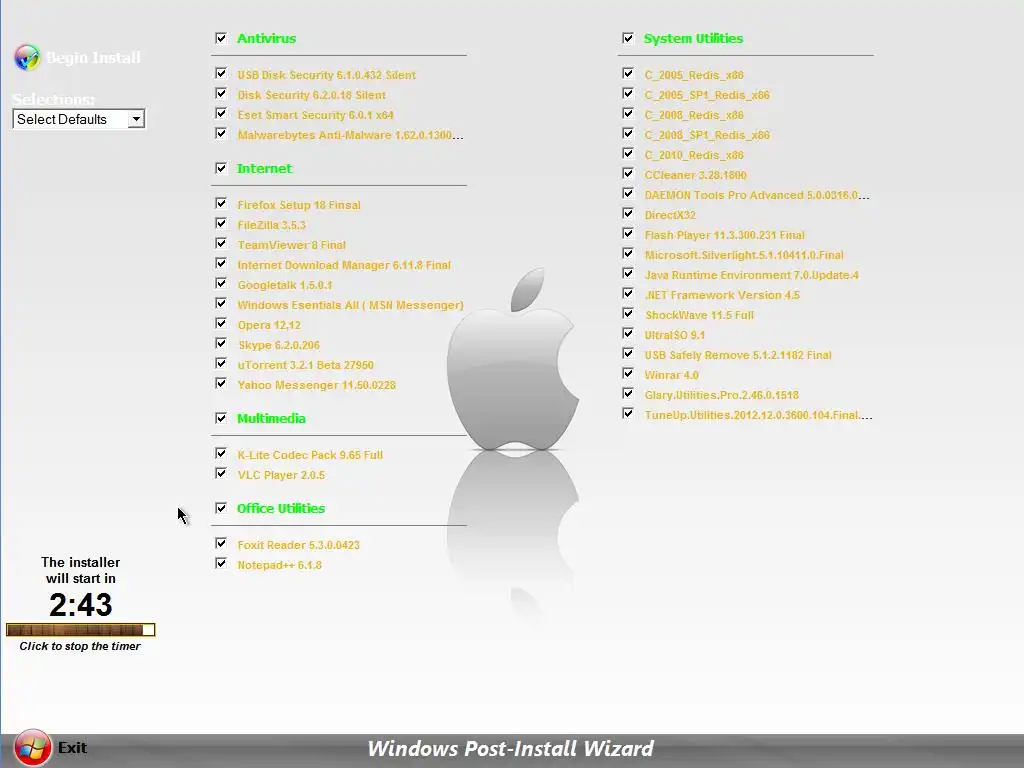The height and width of the screenshot is (768, 1024).
Task: Uncheck Windows Esentials All checkbox
Action: 221,304
